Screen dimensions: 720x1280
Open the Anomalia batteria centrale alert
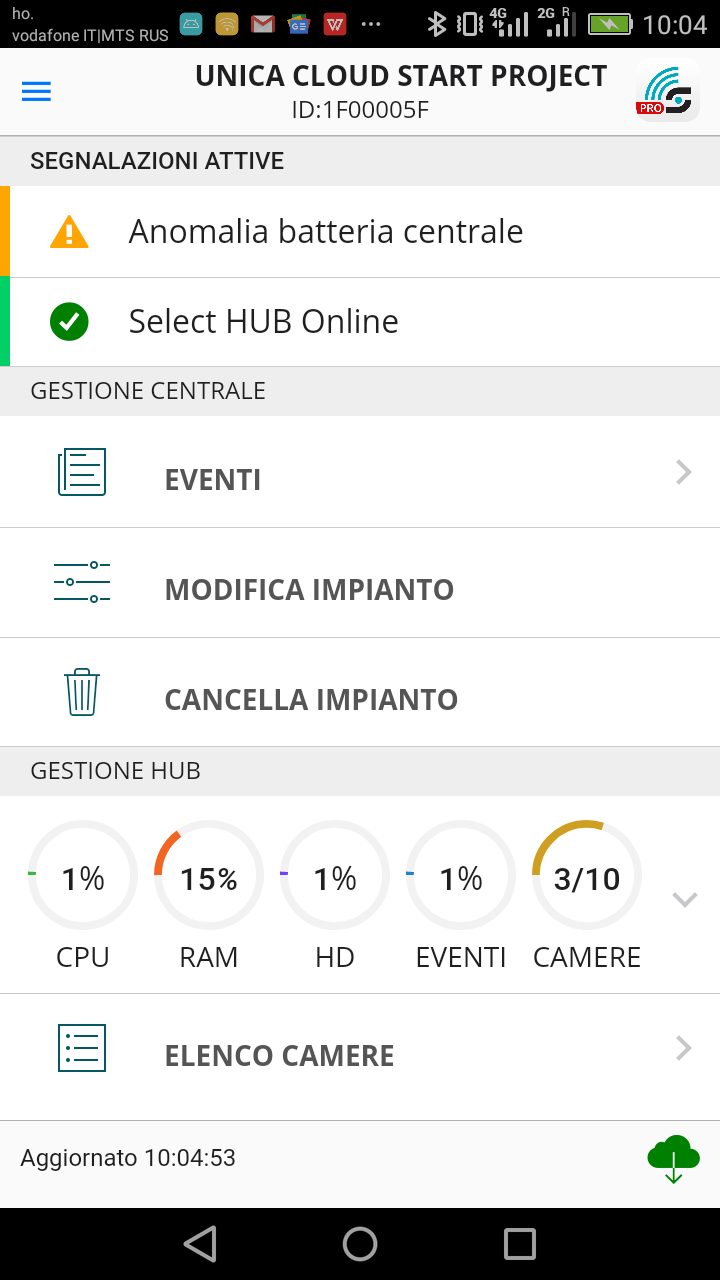[326, 232]
